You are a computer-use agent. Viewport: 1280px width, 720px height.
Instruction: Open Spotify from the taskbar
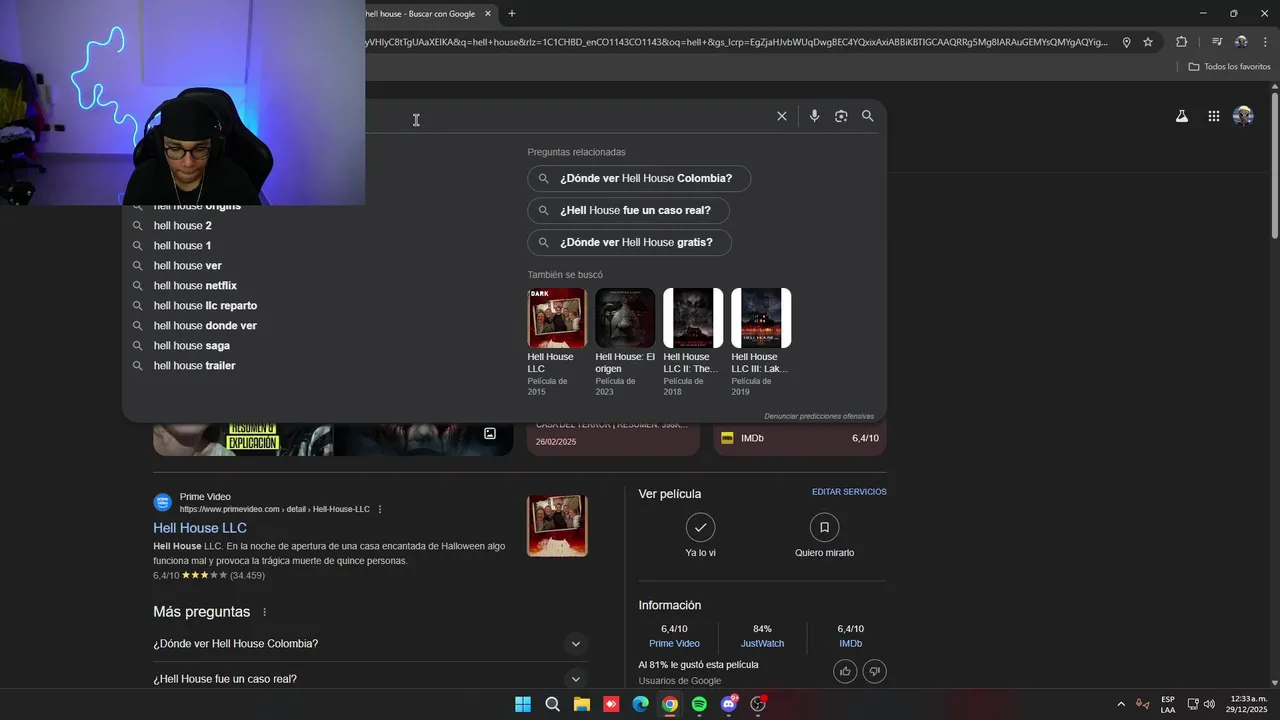[699, 704]
